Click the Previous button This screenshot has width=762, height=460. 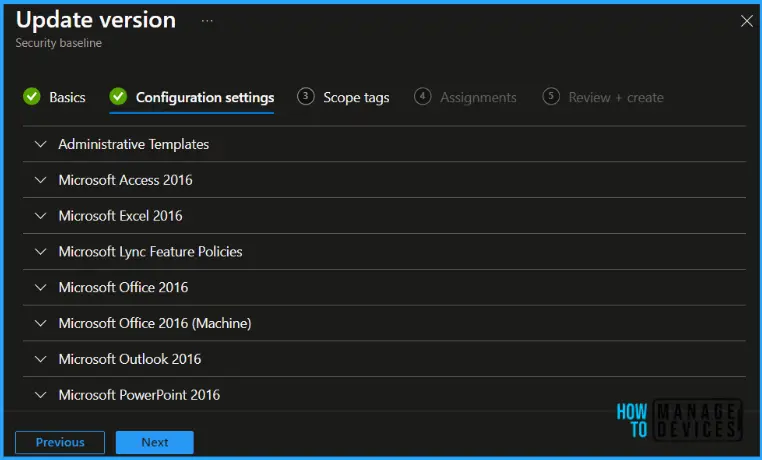click(60, 442)
